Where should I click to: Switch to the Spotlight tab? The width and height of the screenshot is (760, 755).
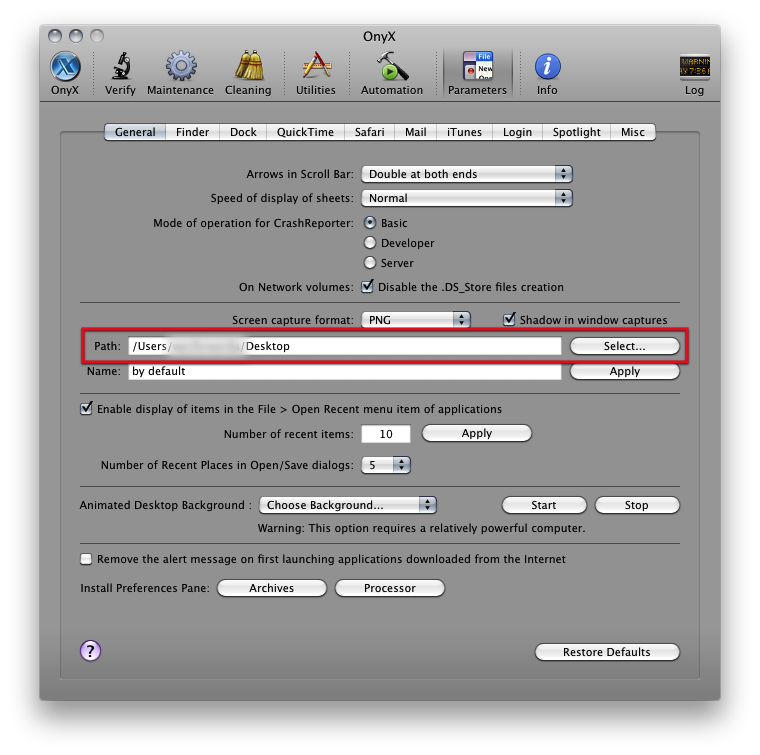576,132
